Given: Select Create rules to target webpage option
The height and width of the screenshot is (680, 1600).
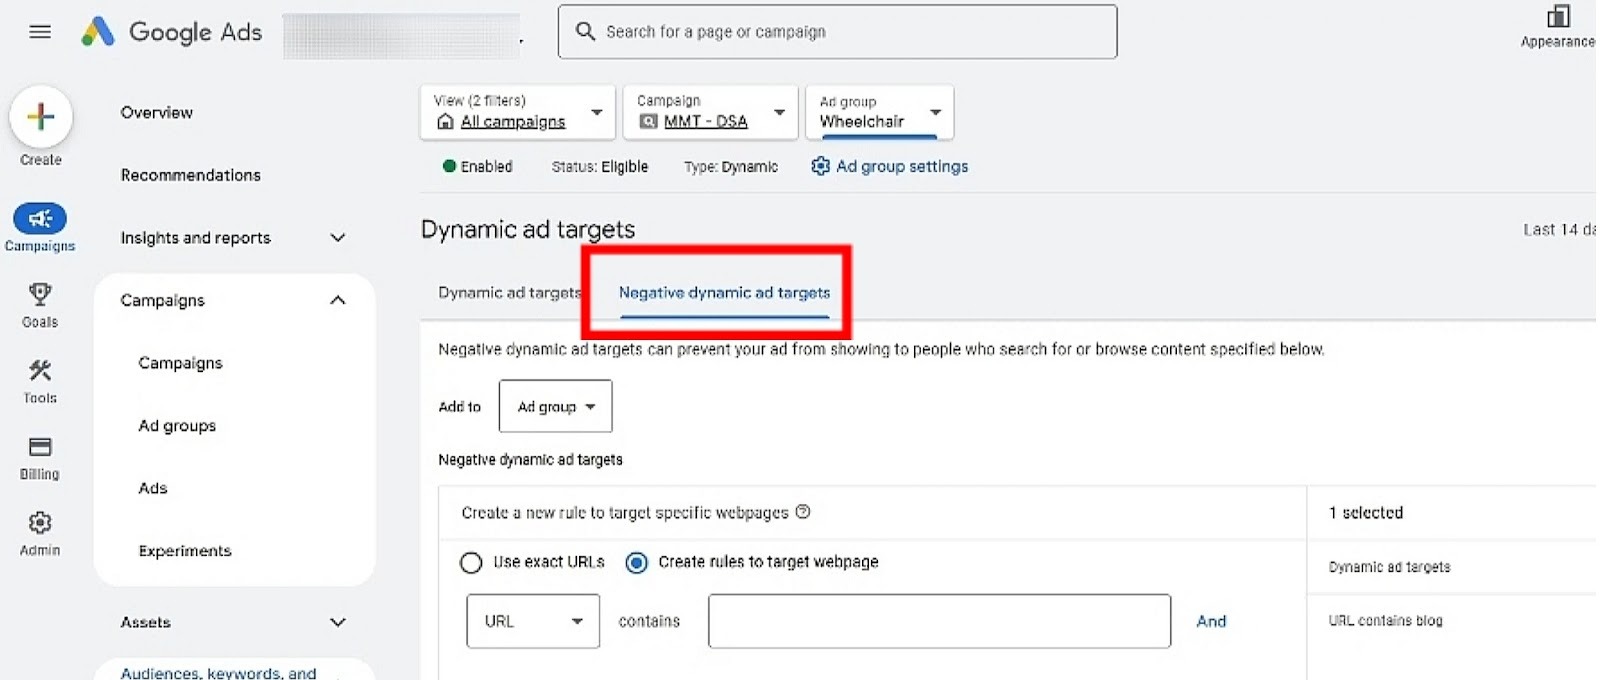Looking at the screenshot, I should (636, 563).
